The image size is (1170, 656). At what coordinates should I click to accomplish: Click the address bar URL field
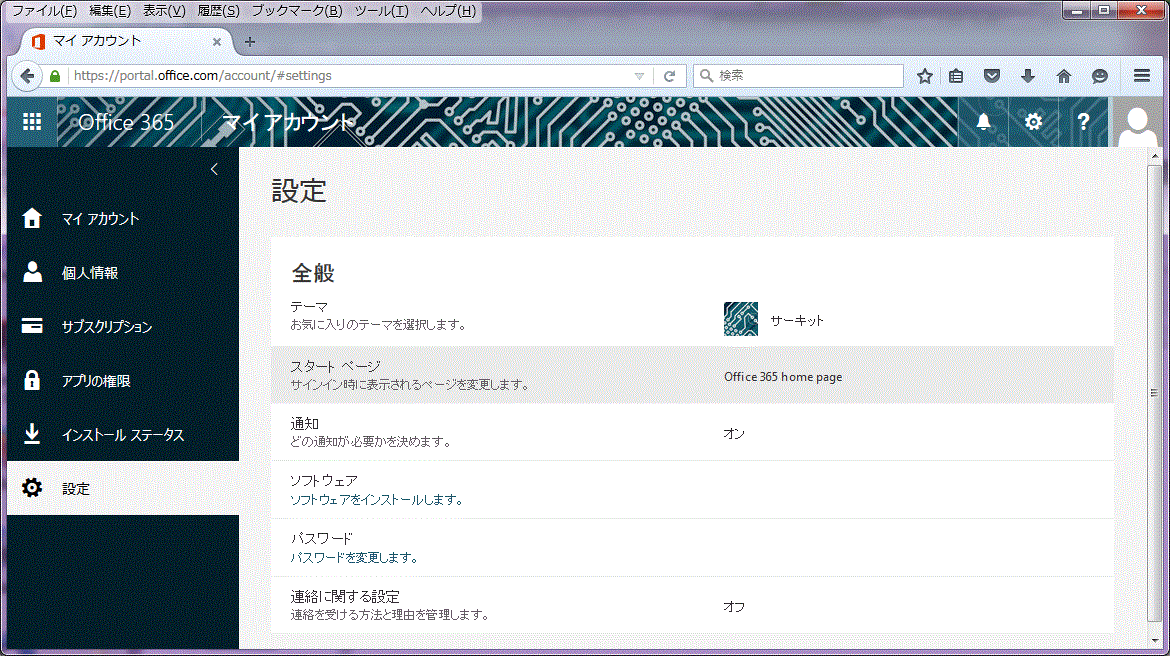pos(351,75)
